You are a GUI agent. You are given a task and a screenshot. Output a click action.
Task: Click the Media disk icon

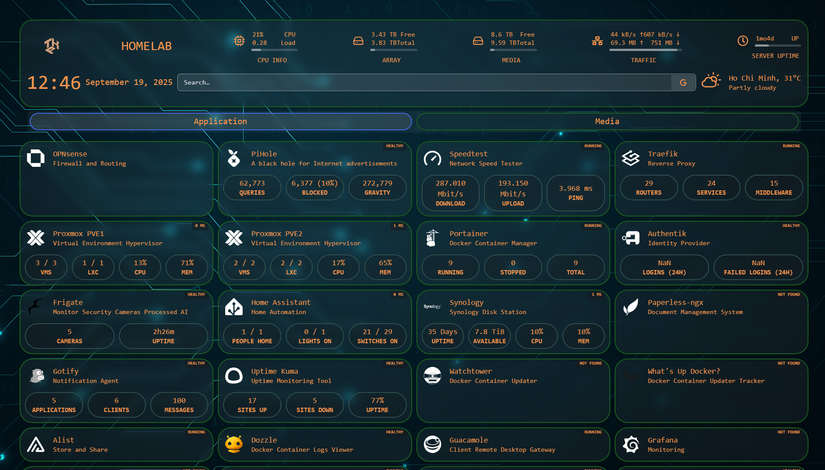[x=478, y=41]
